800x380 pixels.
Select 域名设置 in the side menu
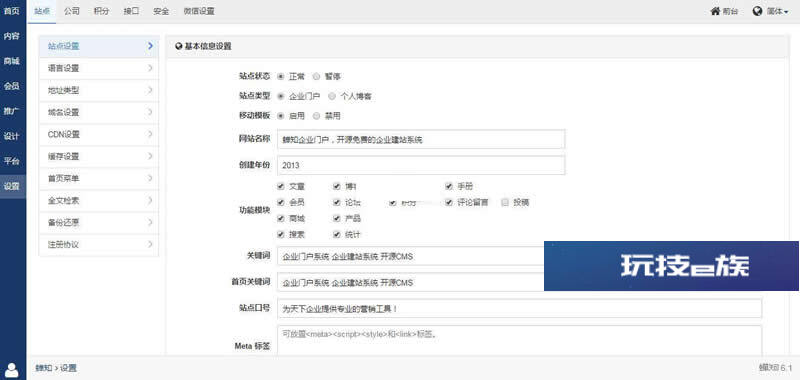(x=98, y=112)
